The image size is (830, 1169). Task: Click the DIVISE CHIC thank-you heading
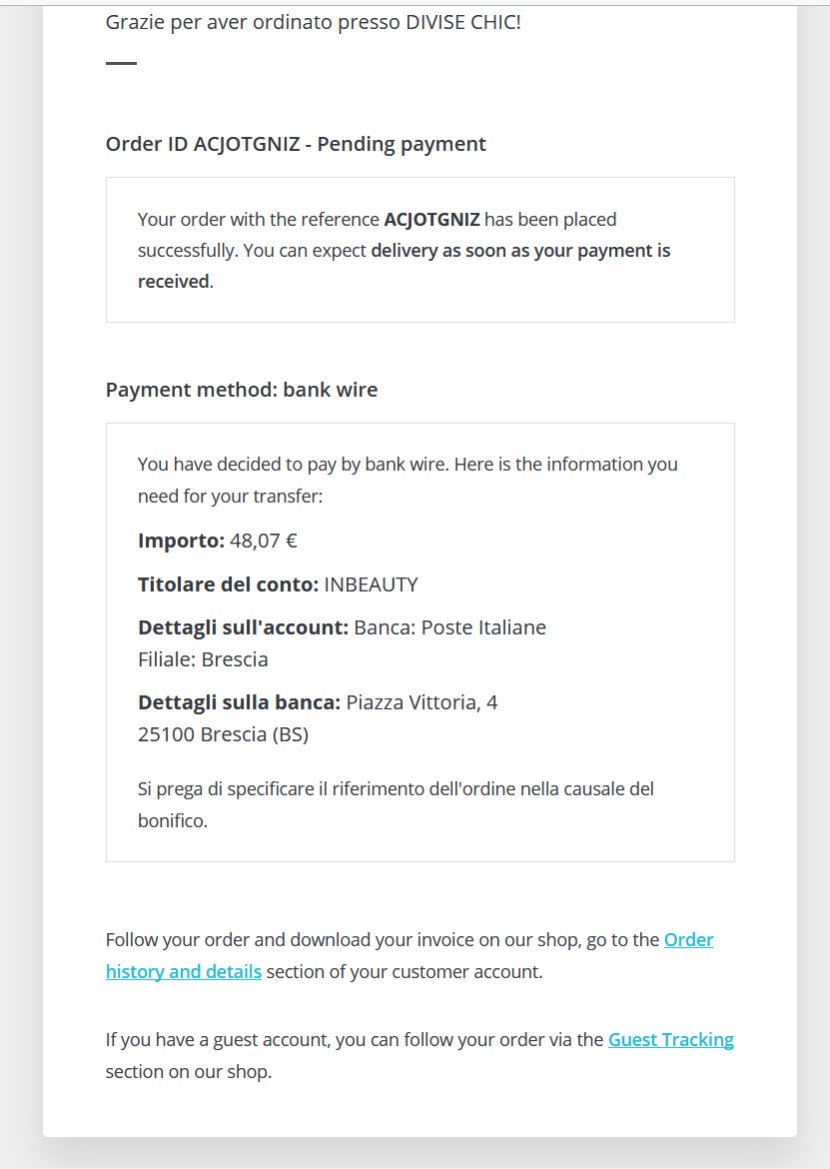pyautogui.click(x=313, y=22)
